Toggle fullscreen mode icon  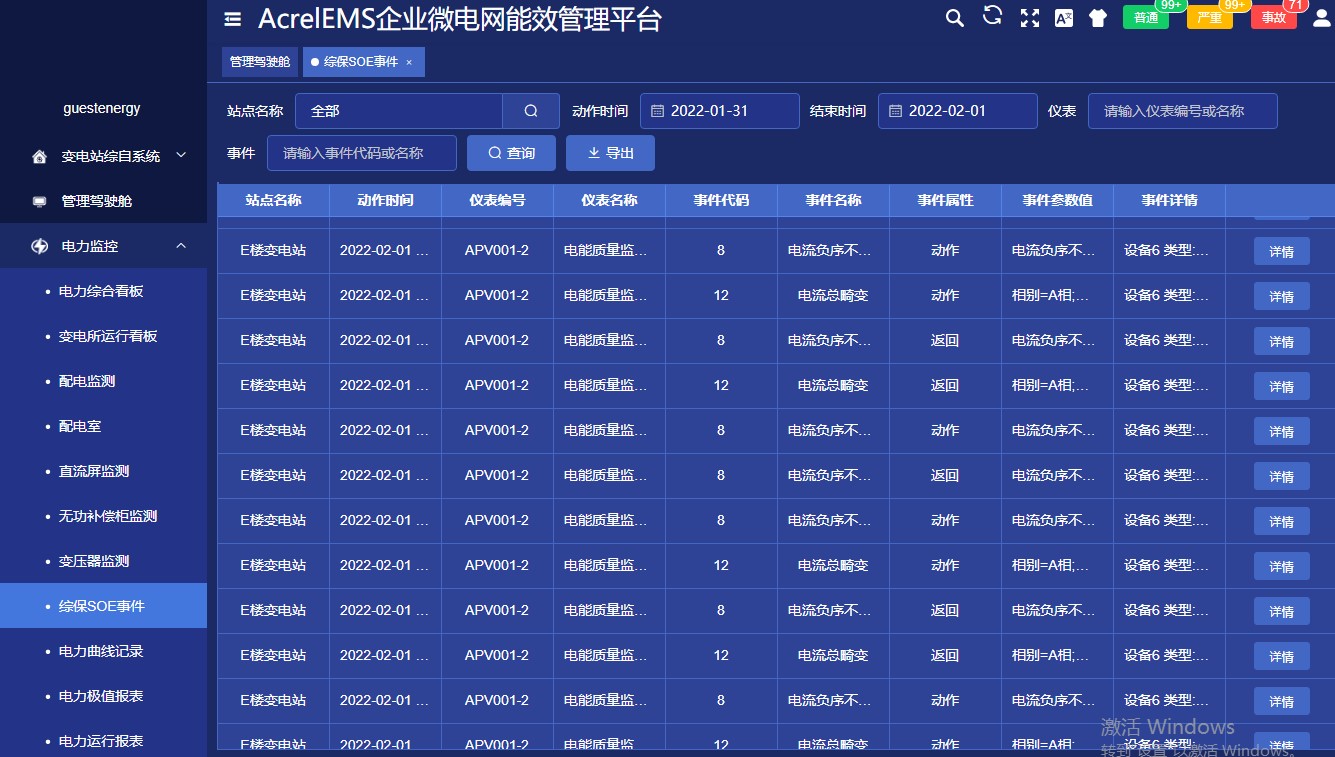pos(1029,18)
